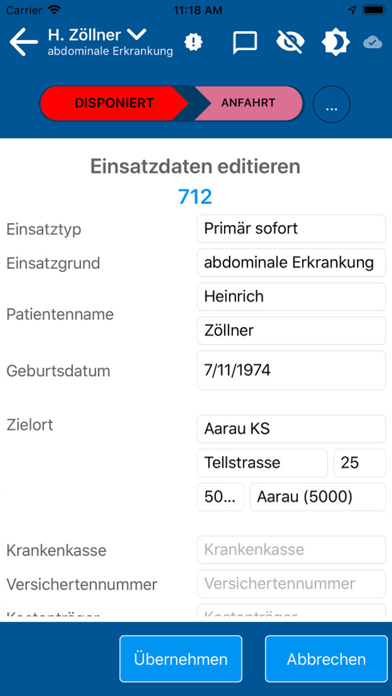Viewport: 392px width, 696px height.
Task: Open the three-dots more status button
Action: coord(331,105)
